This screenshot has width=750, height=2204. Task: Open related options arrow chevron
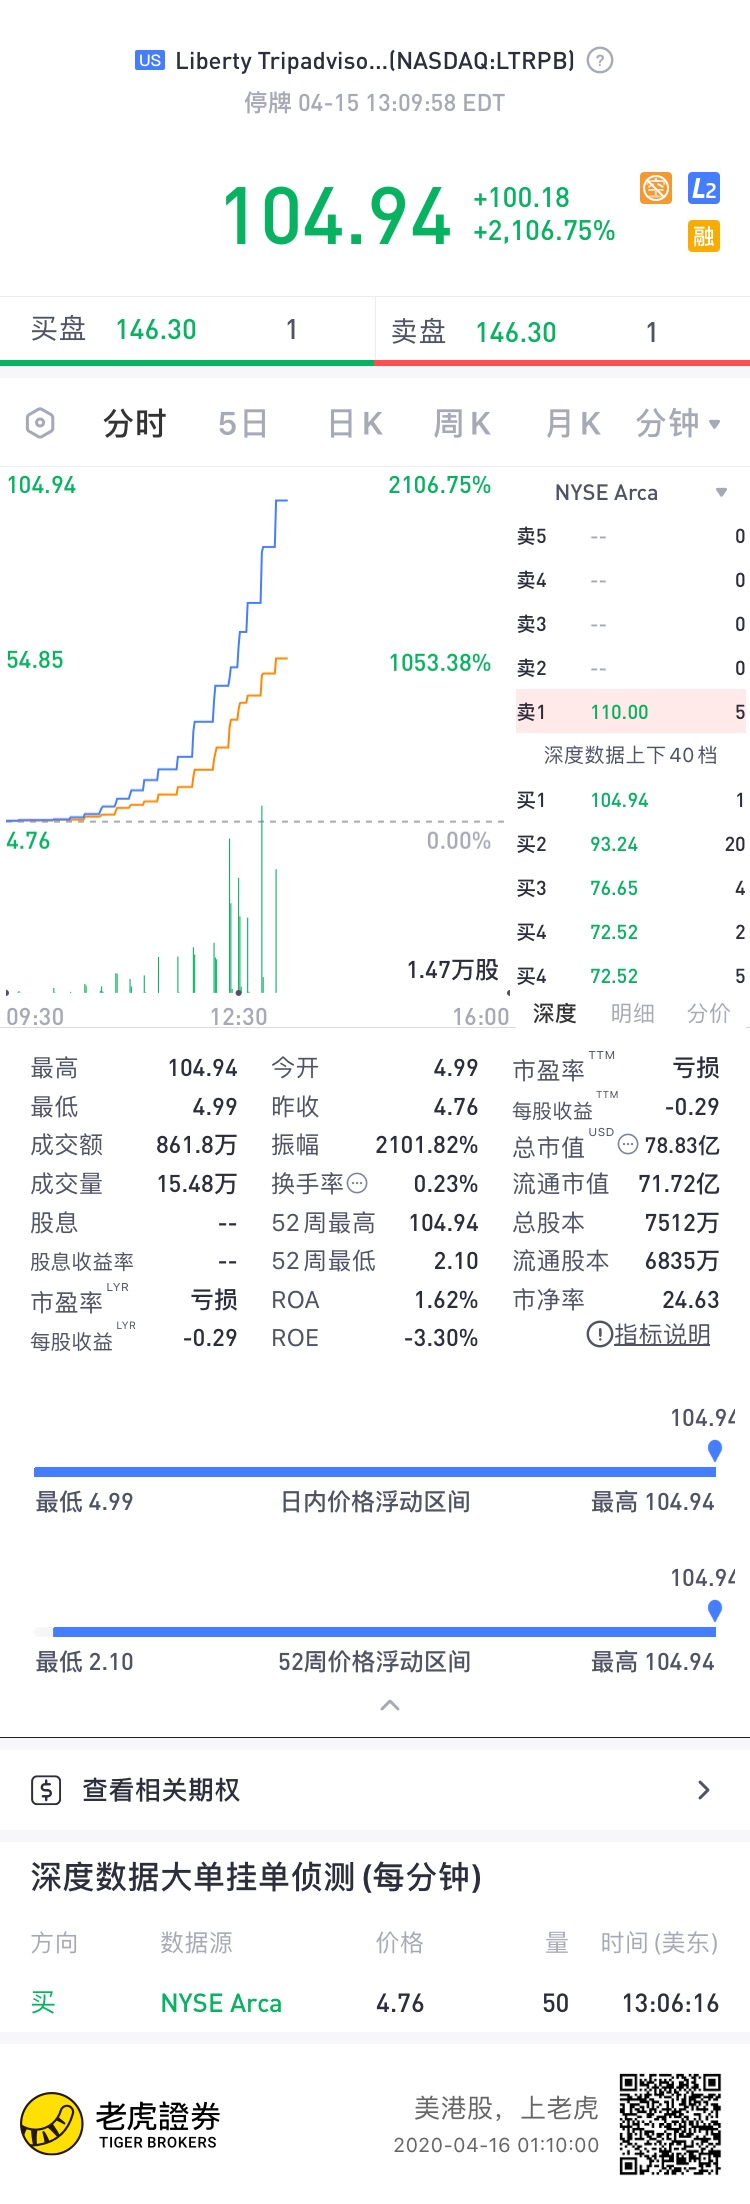[x=704, y=1789]
